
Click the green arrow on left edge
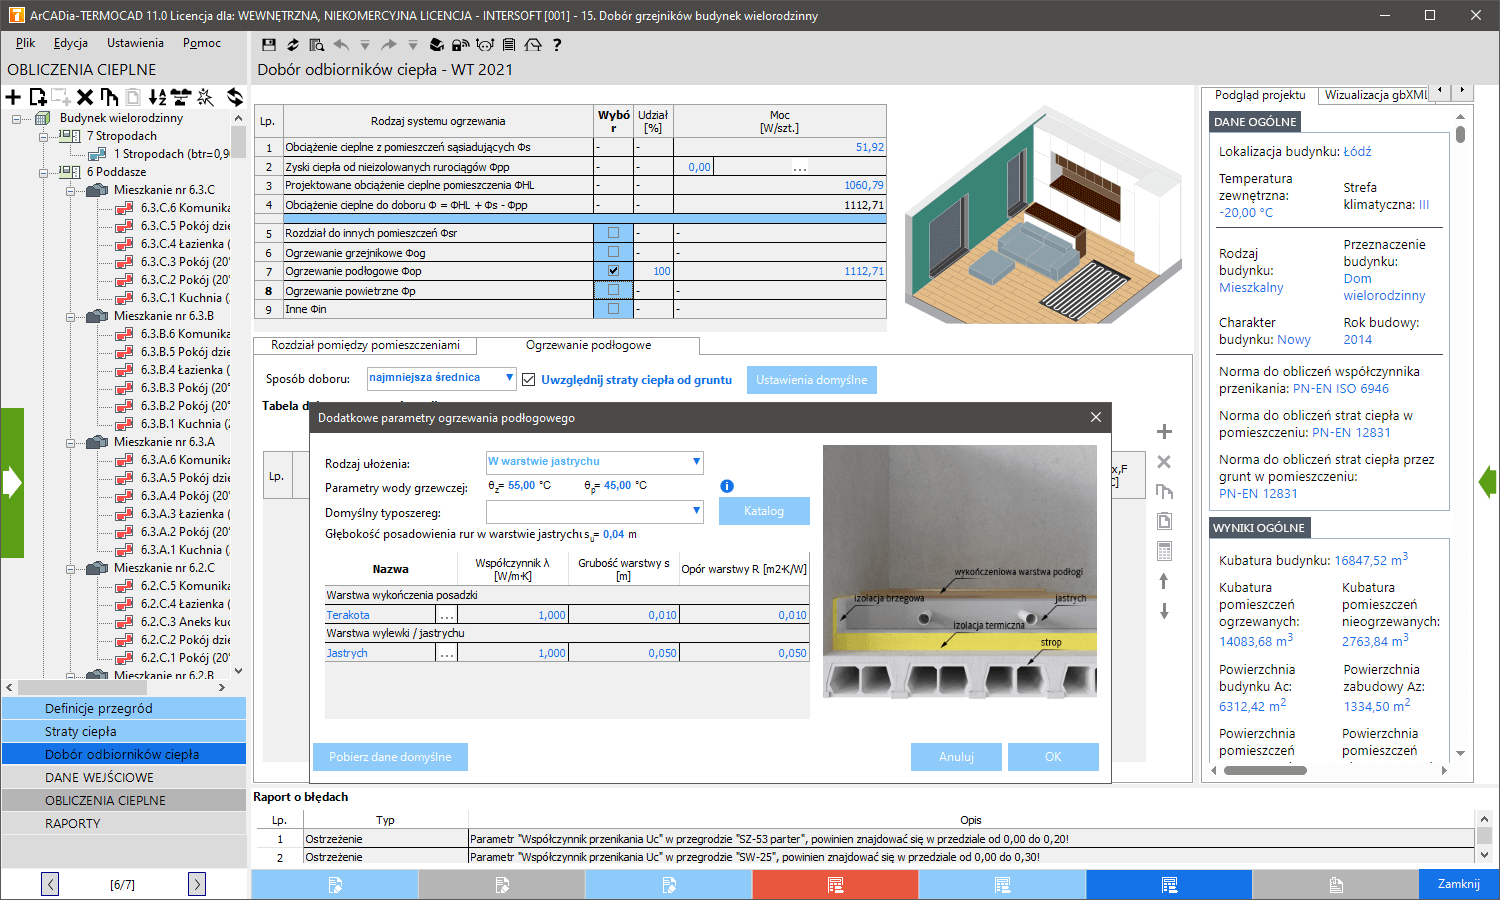point(12,483)
